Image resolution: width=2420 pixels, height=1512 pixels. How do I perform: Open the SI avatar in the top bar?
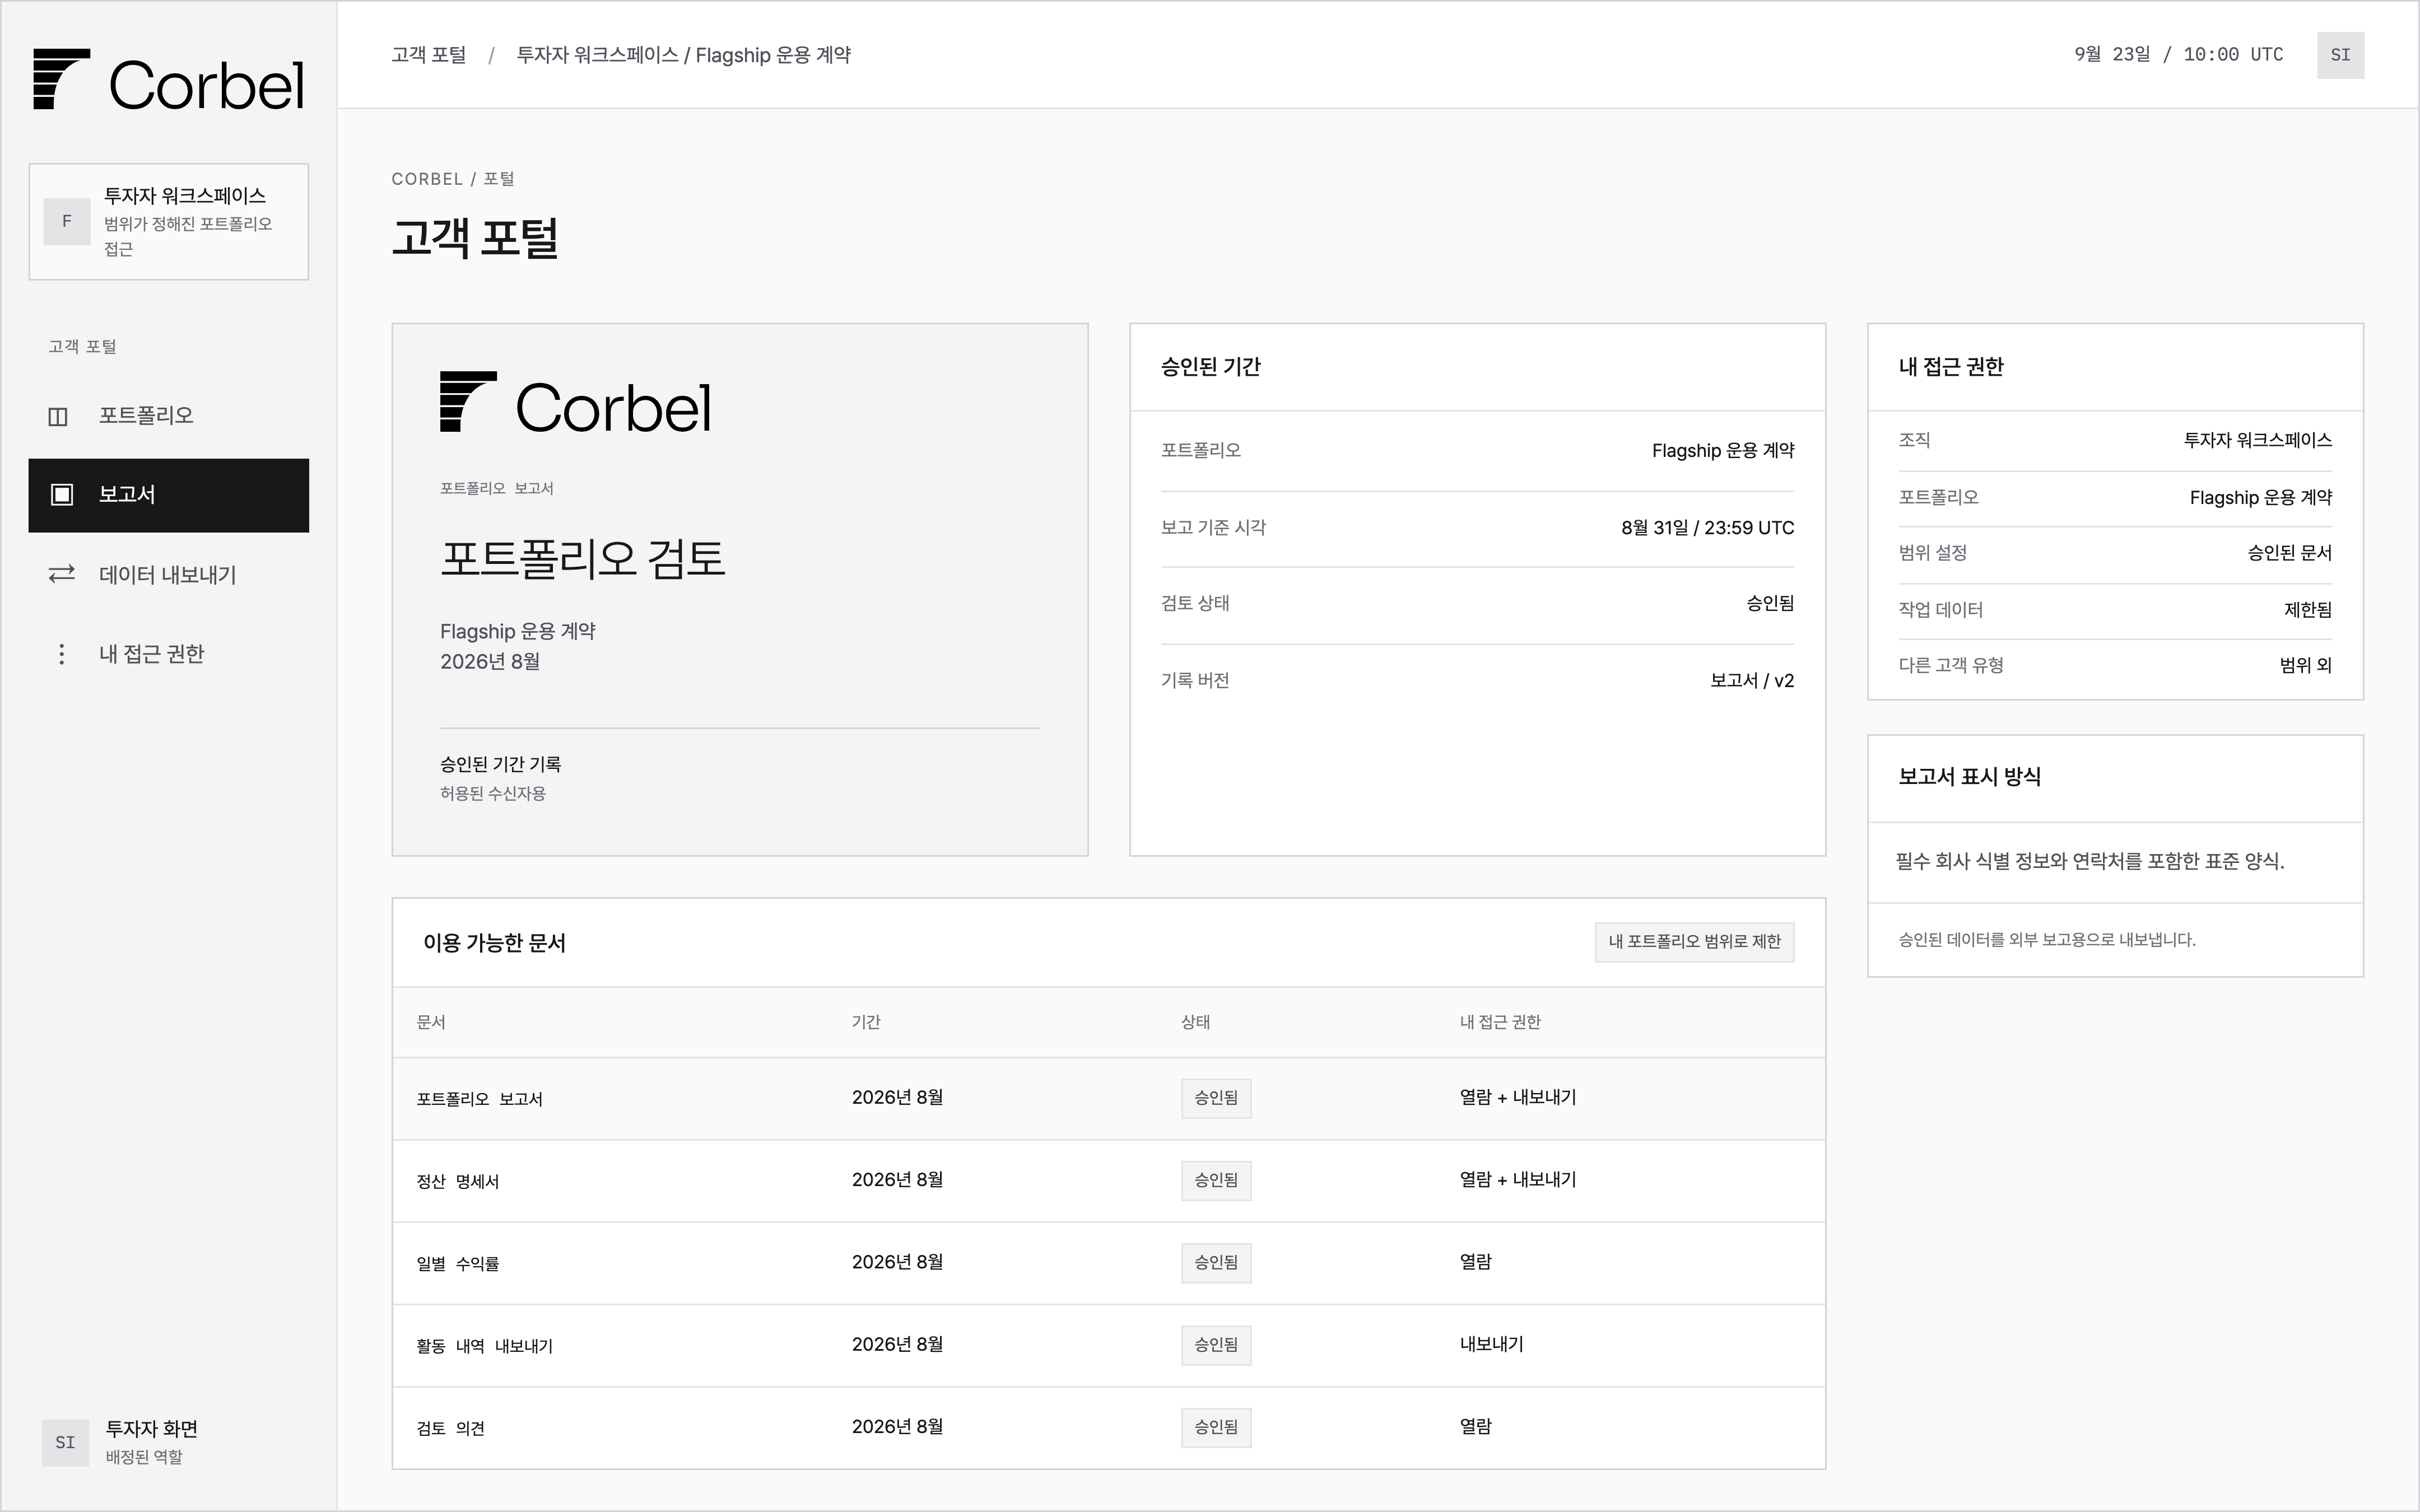2340,55
